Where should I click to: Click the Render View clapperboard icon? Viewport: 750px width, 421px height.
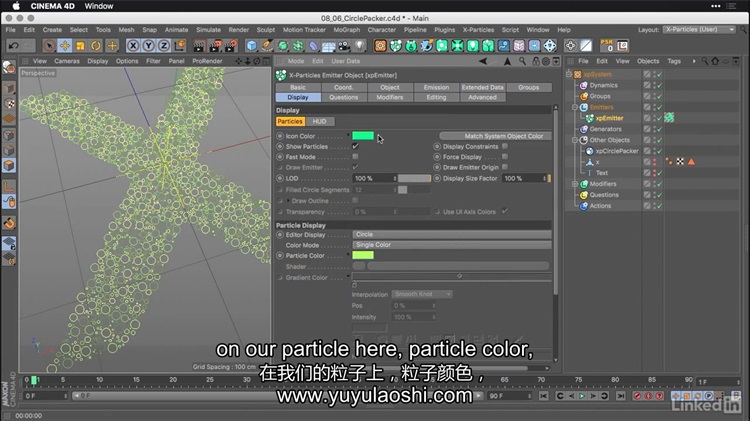(199, 46)
